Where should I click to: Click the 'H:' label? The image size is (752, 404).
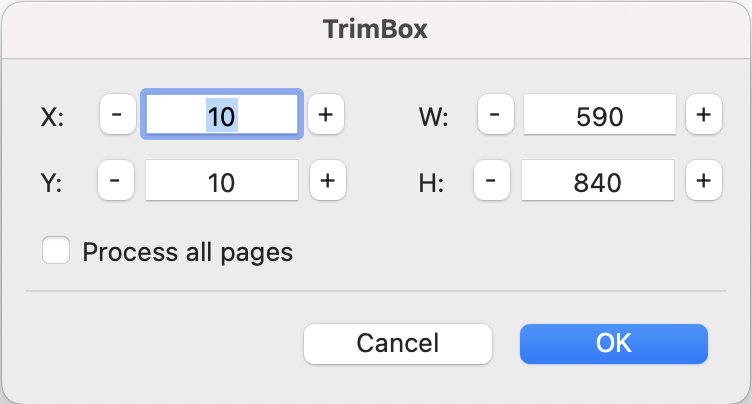432,183
